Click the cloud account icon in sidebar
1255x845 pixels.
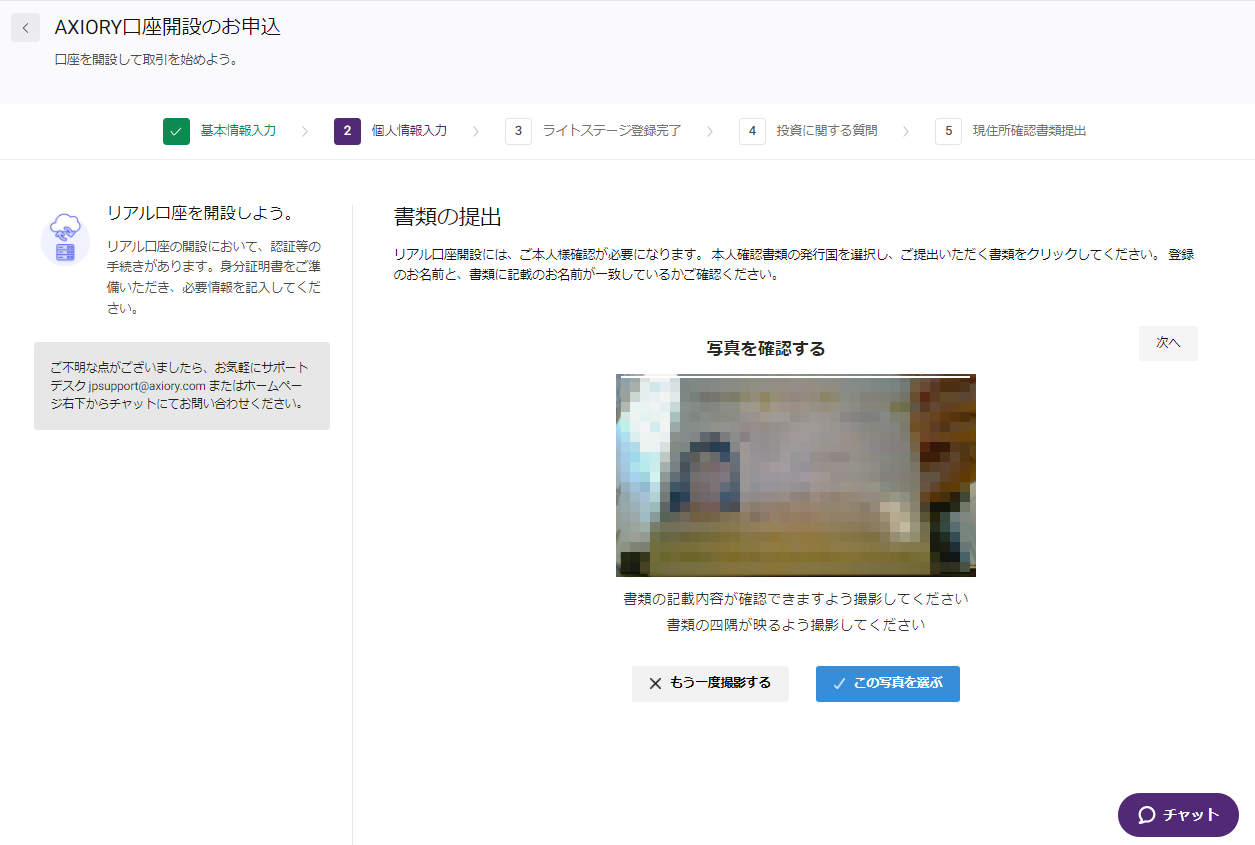pyautogui.click(x=65, y=239)
